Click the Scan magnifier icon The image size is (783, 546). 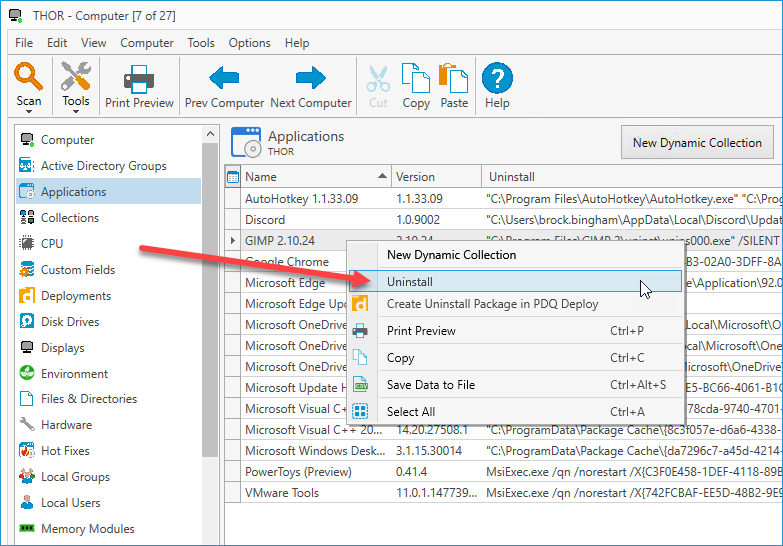28,77
